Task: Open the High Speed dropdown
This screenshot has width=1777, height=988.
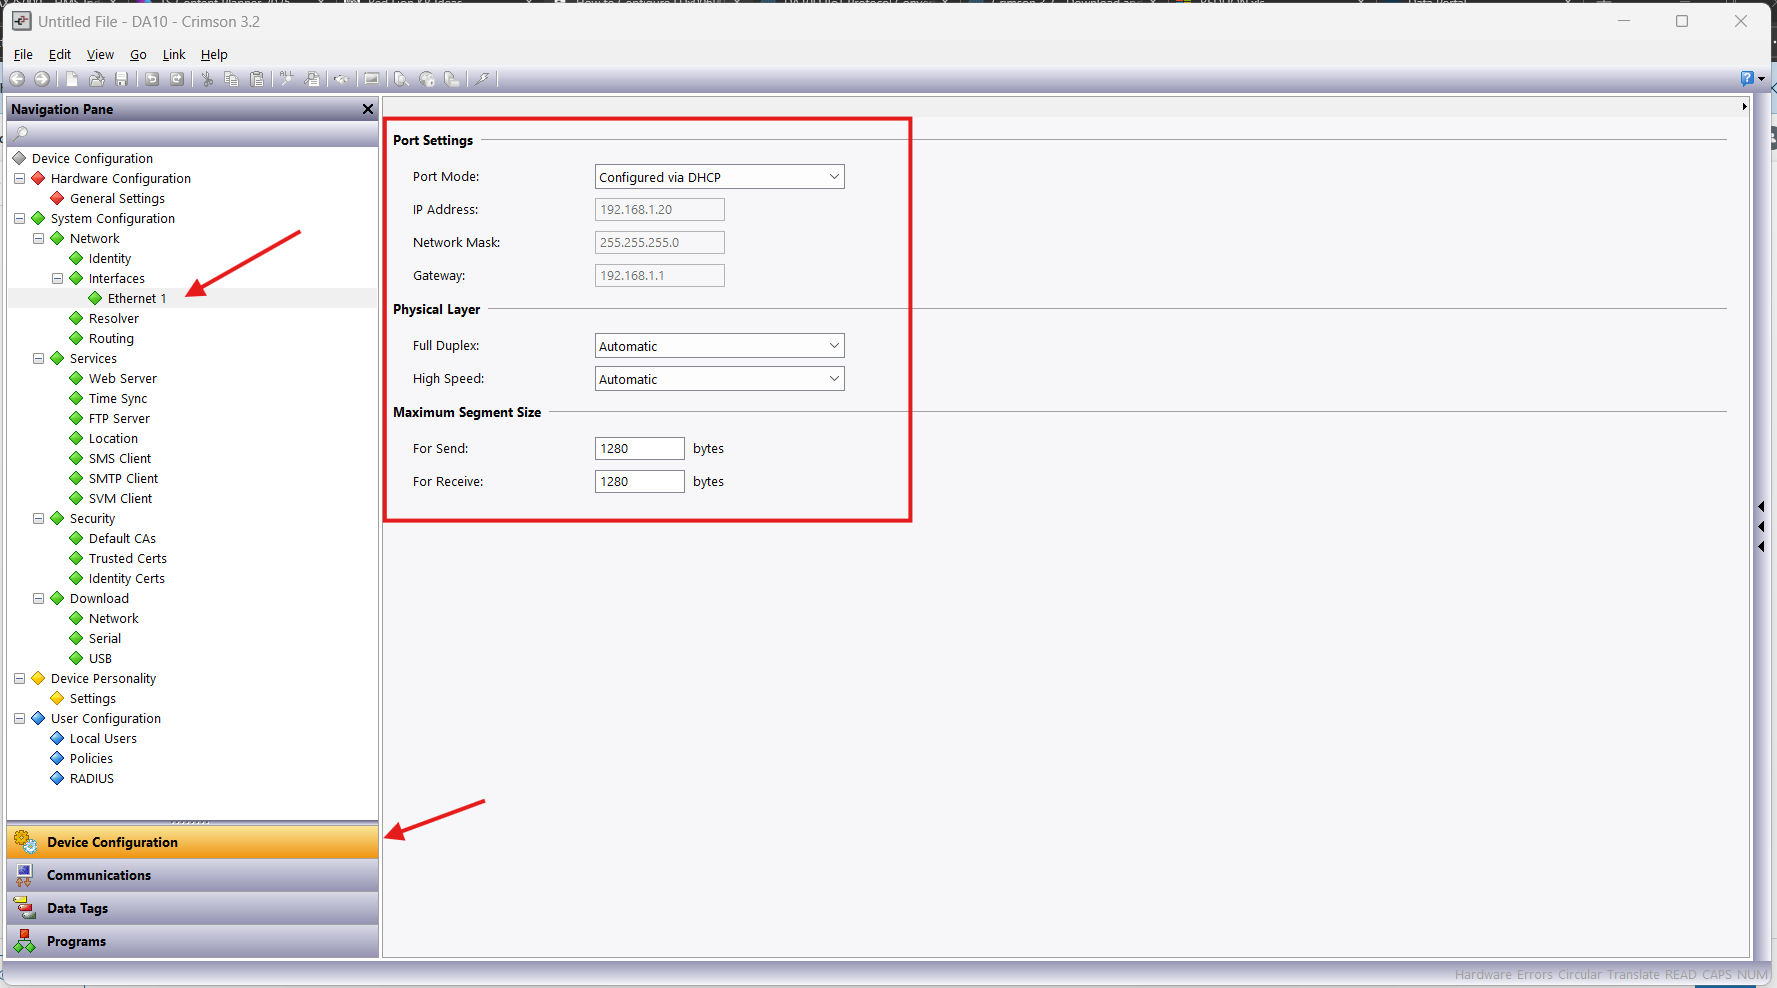Action: (719, 379)
